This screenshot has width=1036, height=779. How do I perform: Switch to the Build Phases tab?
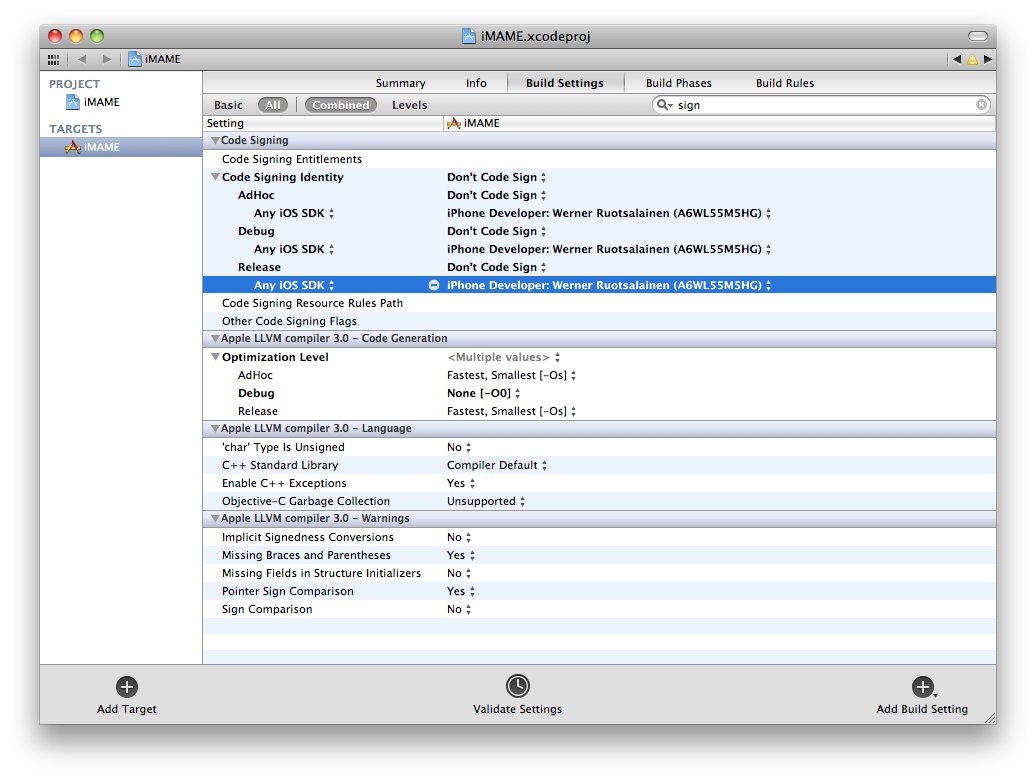679,83
